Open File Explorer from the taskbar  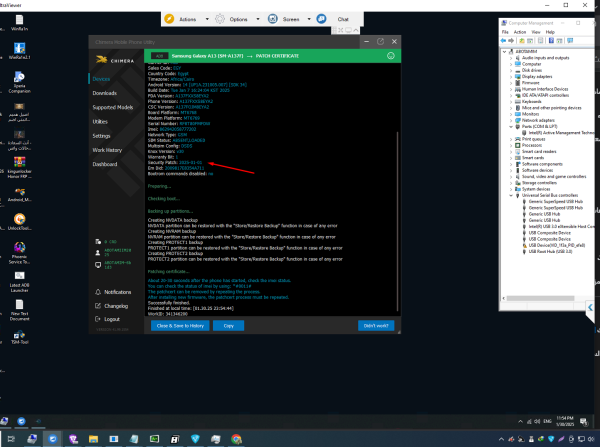coord(93,439)
